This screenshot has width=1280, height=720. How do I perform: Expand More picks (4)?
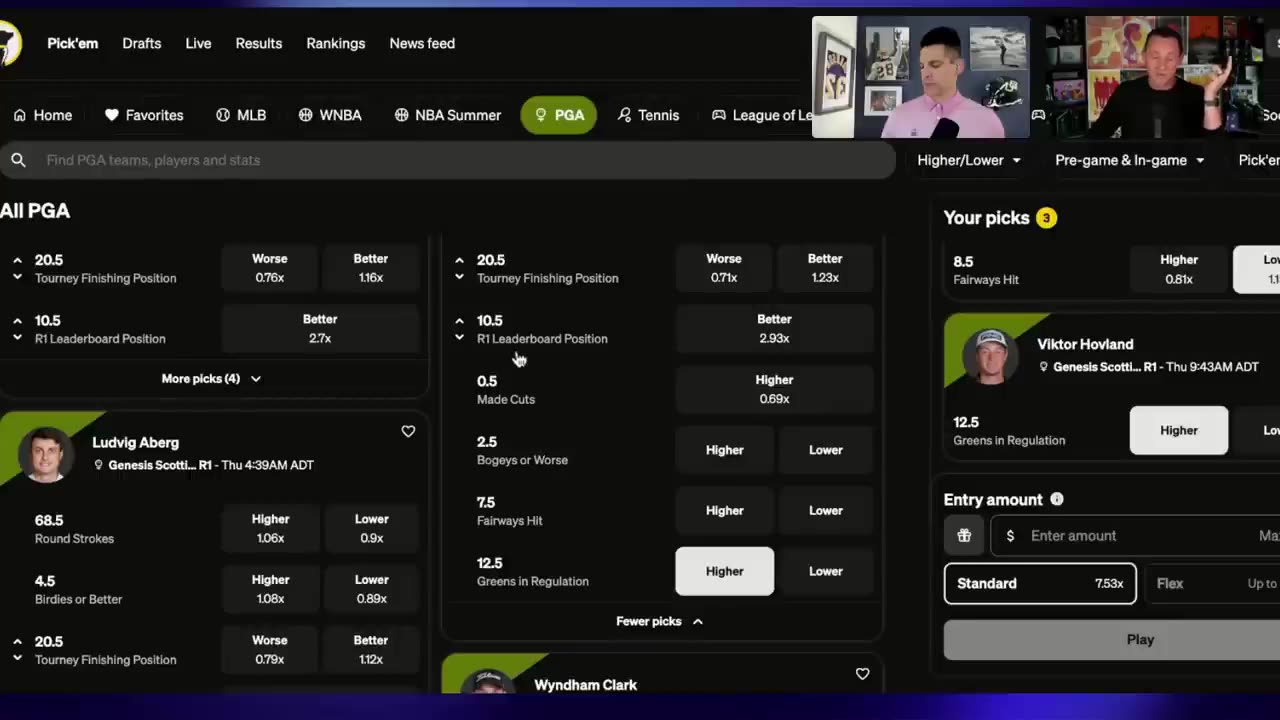(x=211, y=379)
